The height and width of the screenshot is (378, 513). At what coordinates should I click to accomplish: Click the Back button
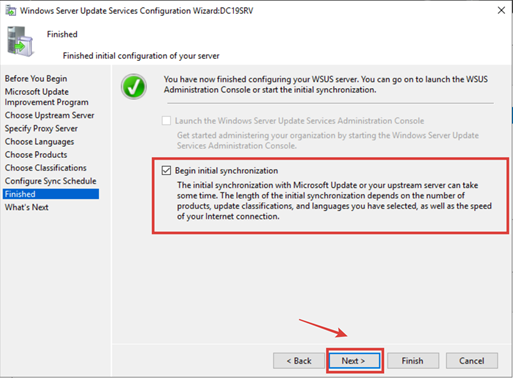coord(299,361)
